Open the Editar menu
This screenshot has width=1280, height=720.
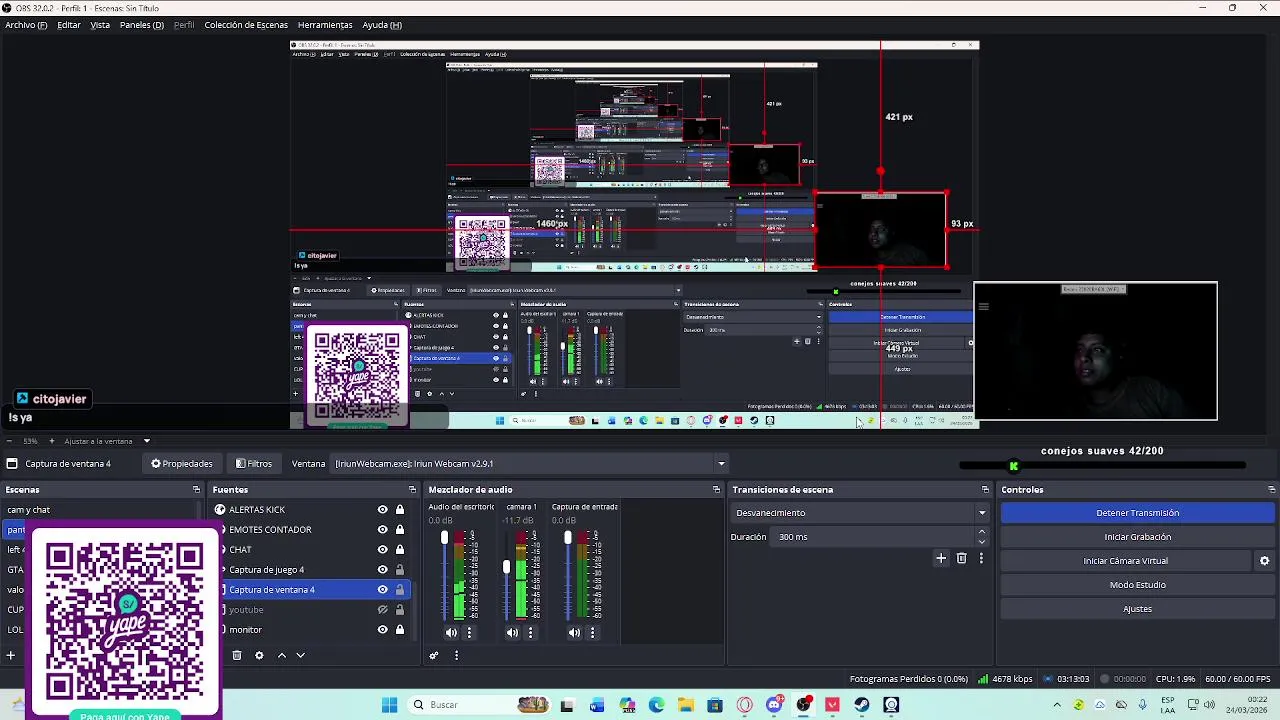click(69, 25)
